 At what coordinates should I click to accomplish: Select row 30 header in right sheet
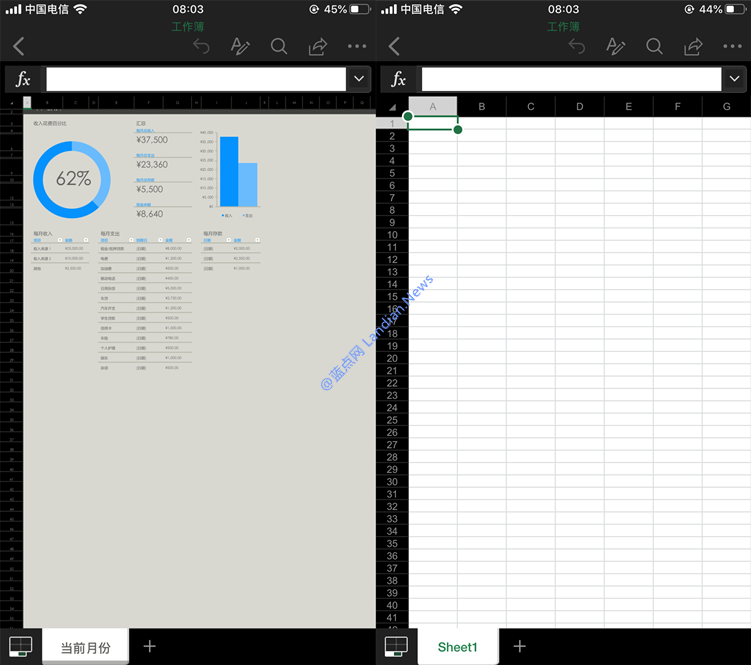(392, 482)
